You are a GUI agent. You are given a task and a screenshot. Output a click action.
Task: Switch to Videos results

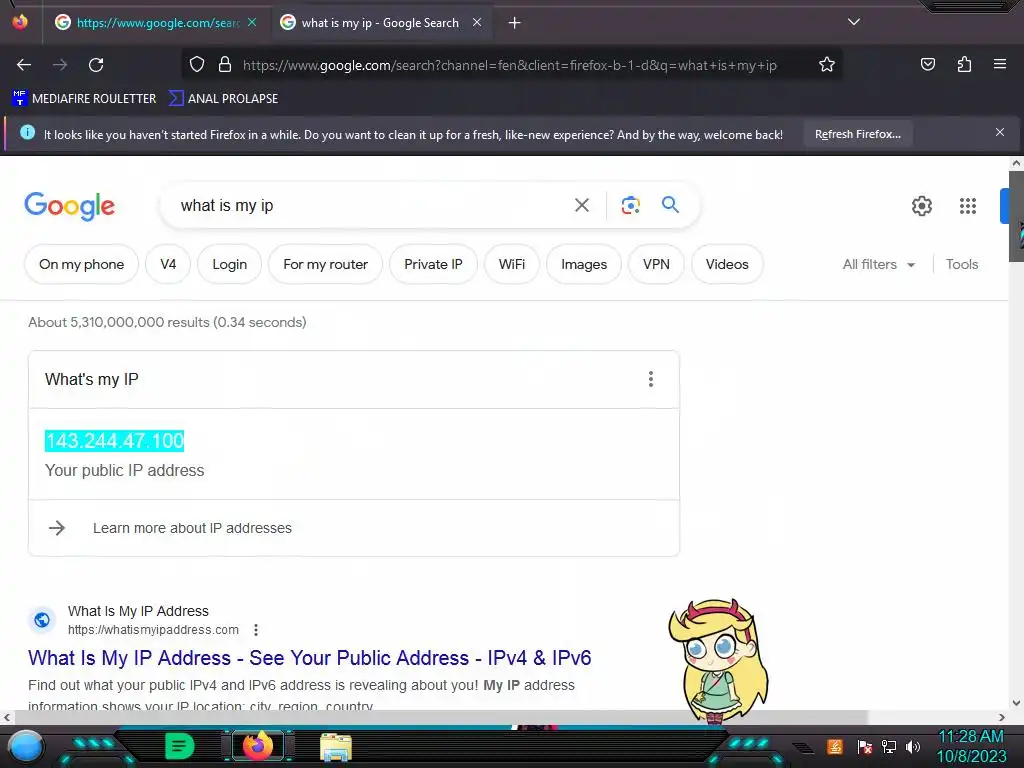727,264
